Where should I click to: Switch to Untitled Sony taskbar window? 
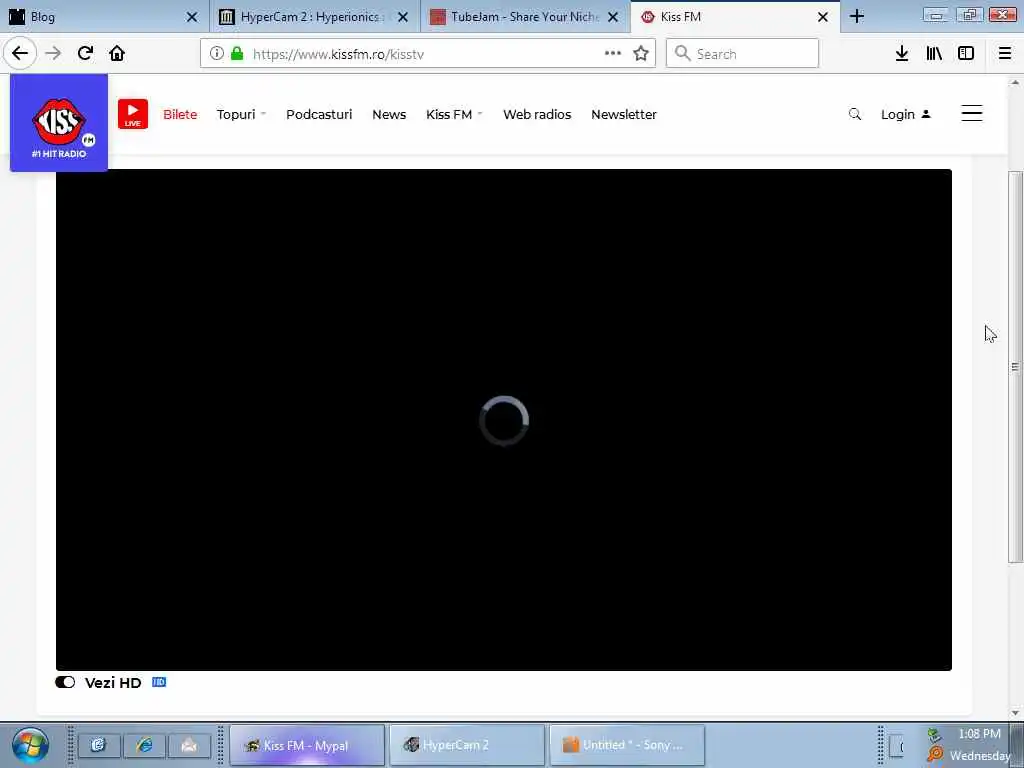tap(627, 745)
